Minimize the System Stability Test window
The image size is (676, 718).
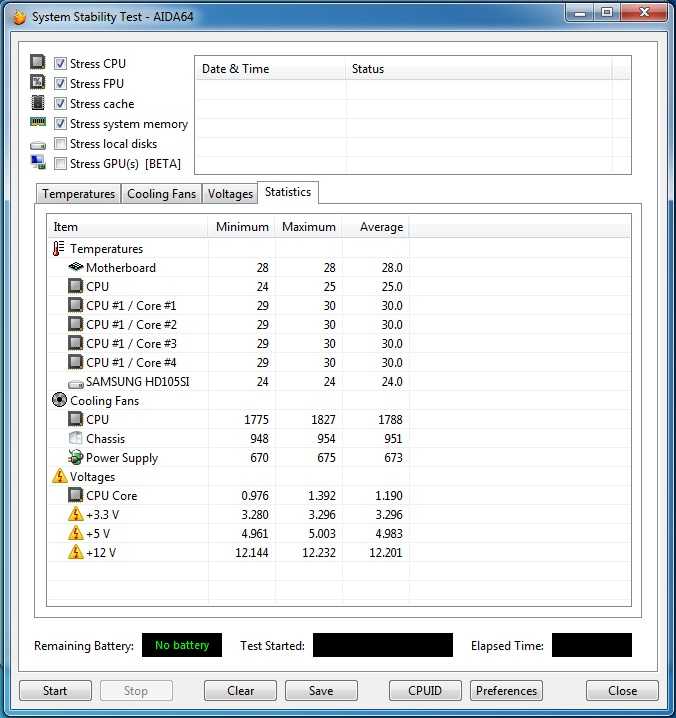coord(580,13)
